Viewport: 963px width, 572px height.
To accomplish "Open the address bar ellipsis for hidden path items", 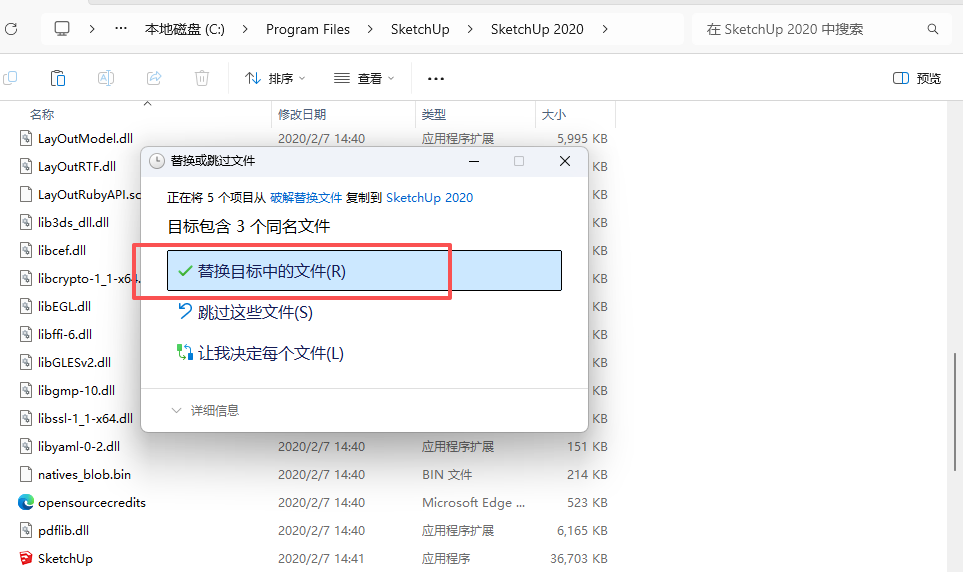I will tap(121, 28).
